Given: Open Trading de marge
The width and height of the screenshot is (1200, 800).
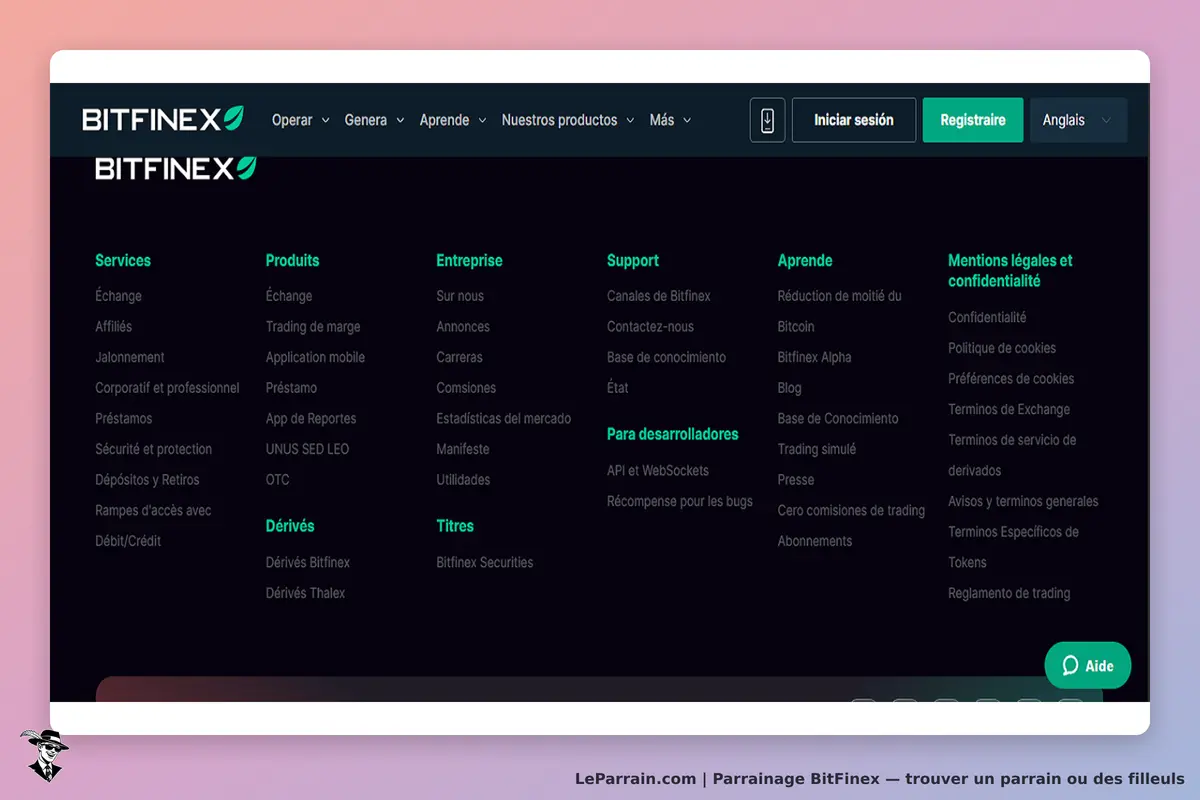Looking at the screenshot, I should coord(313,327).
